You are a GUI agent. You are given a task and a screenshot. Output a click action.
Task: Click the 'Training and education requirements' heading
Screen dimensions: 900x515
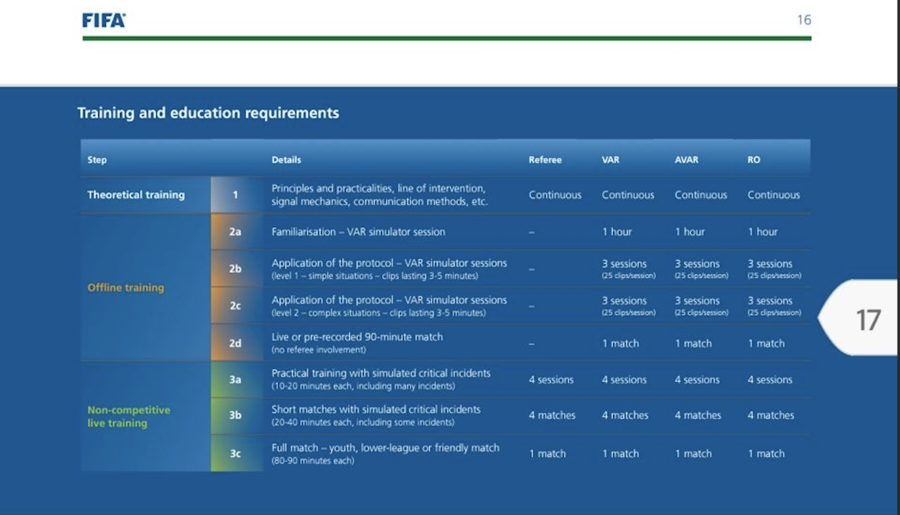click(x=208, y=113)
